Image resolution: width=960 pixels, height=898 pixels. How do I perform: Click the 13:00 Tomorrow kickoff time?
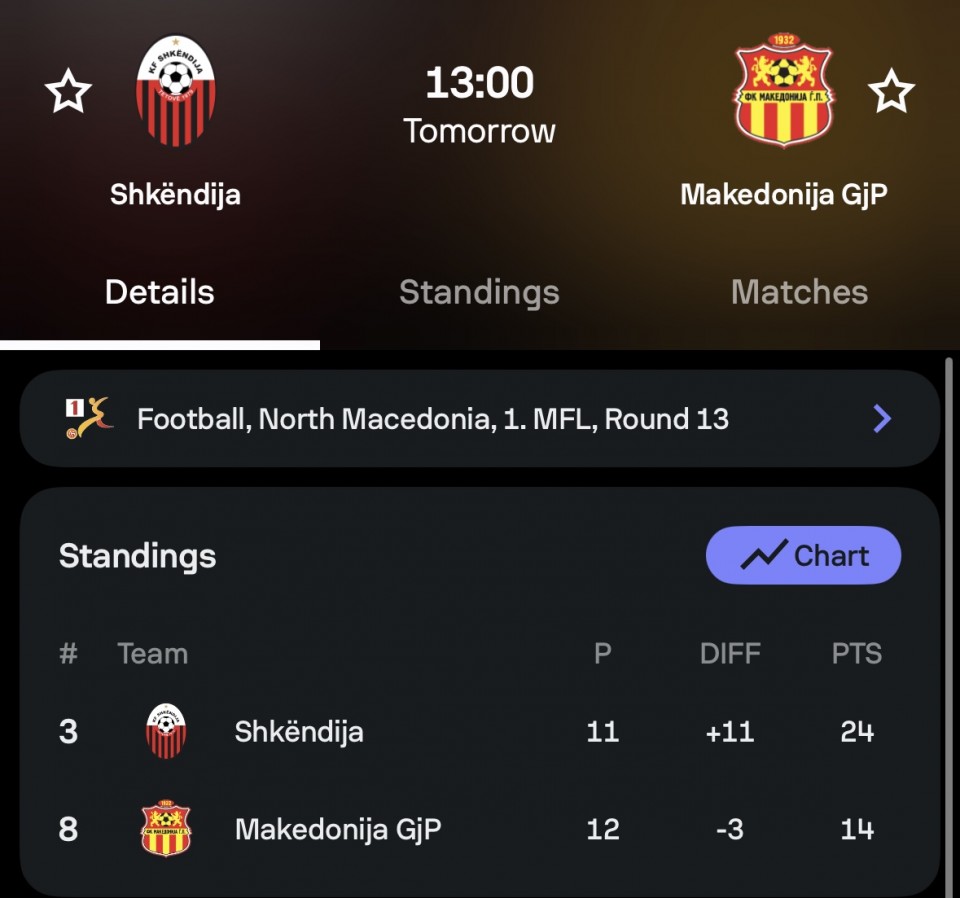480,105
